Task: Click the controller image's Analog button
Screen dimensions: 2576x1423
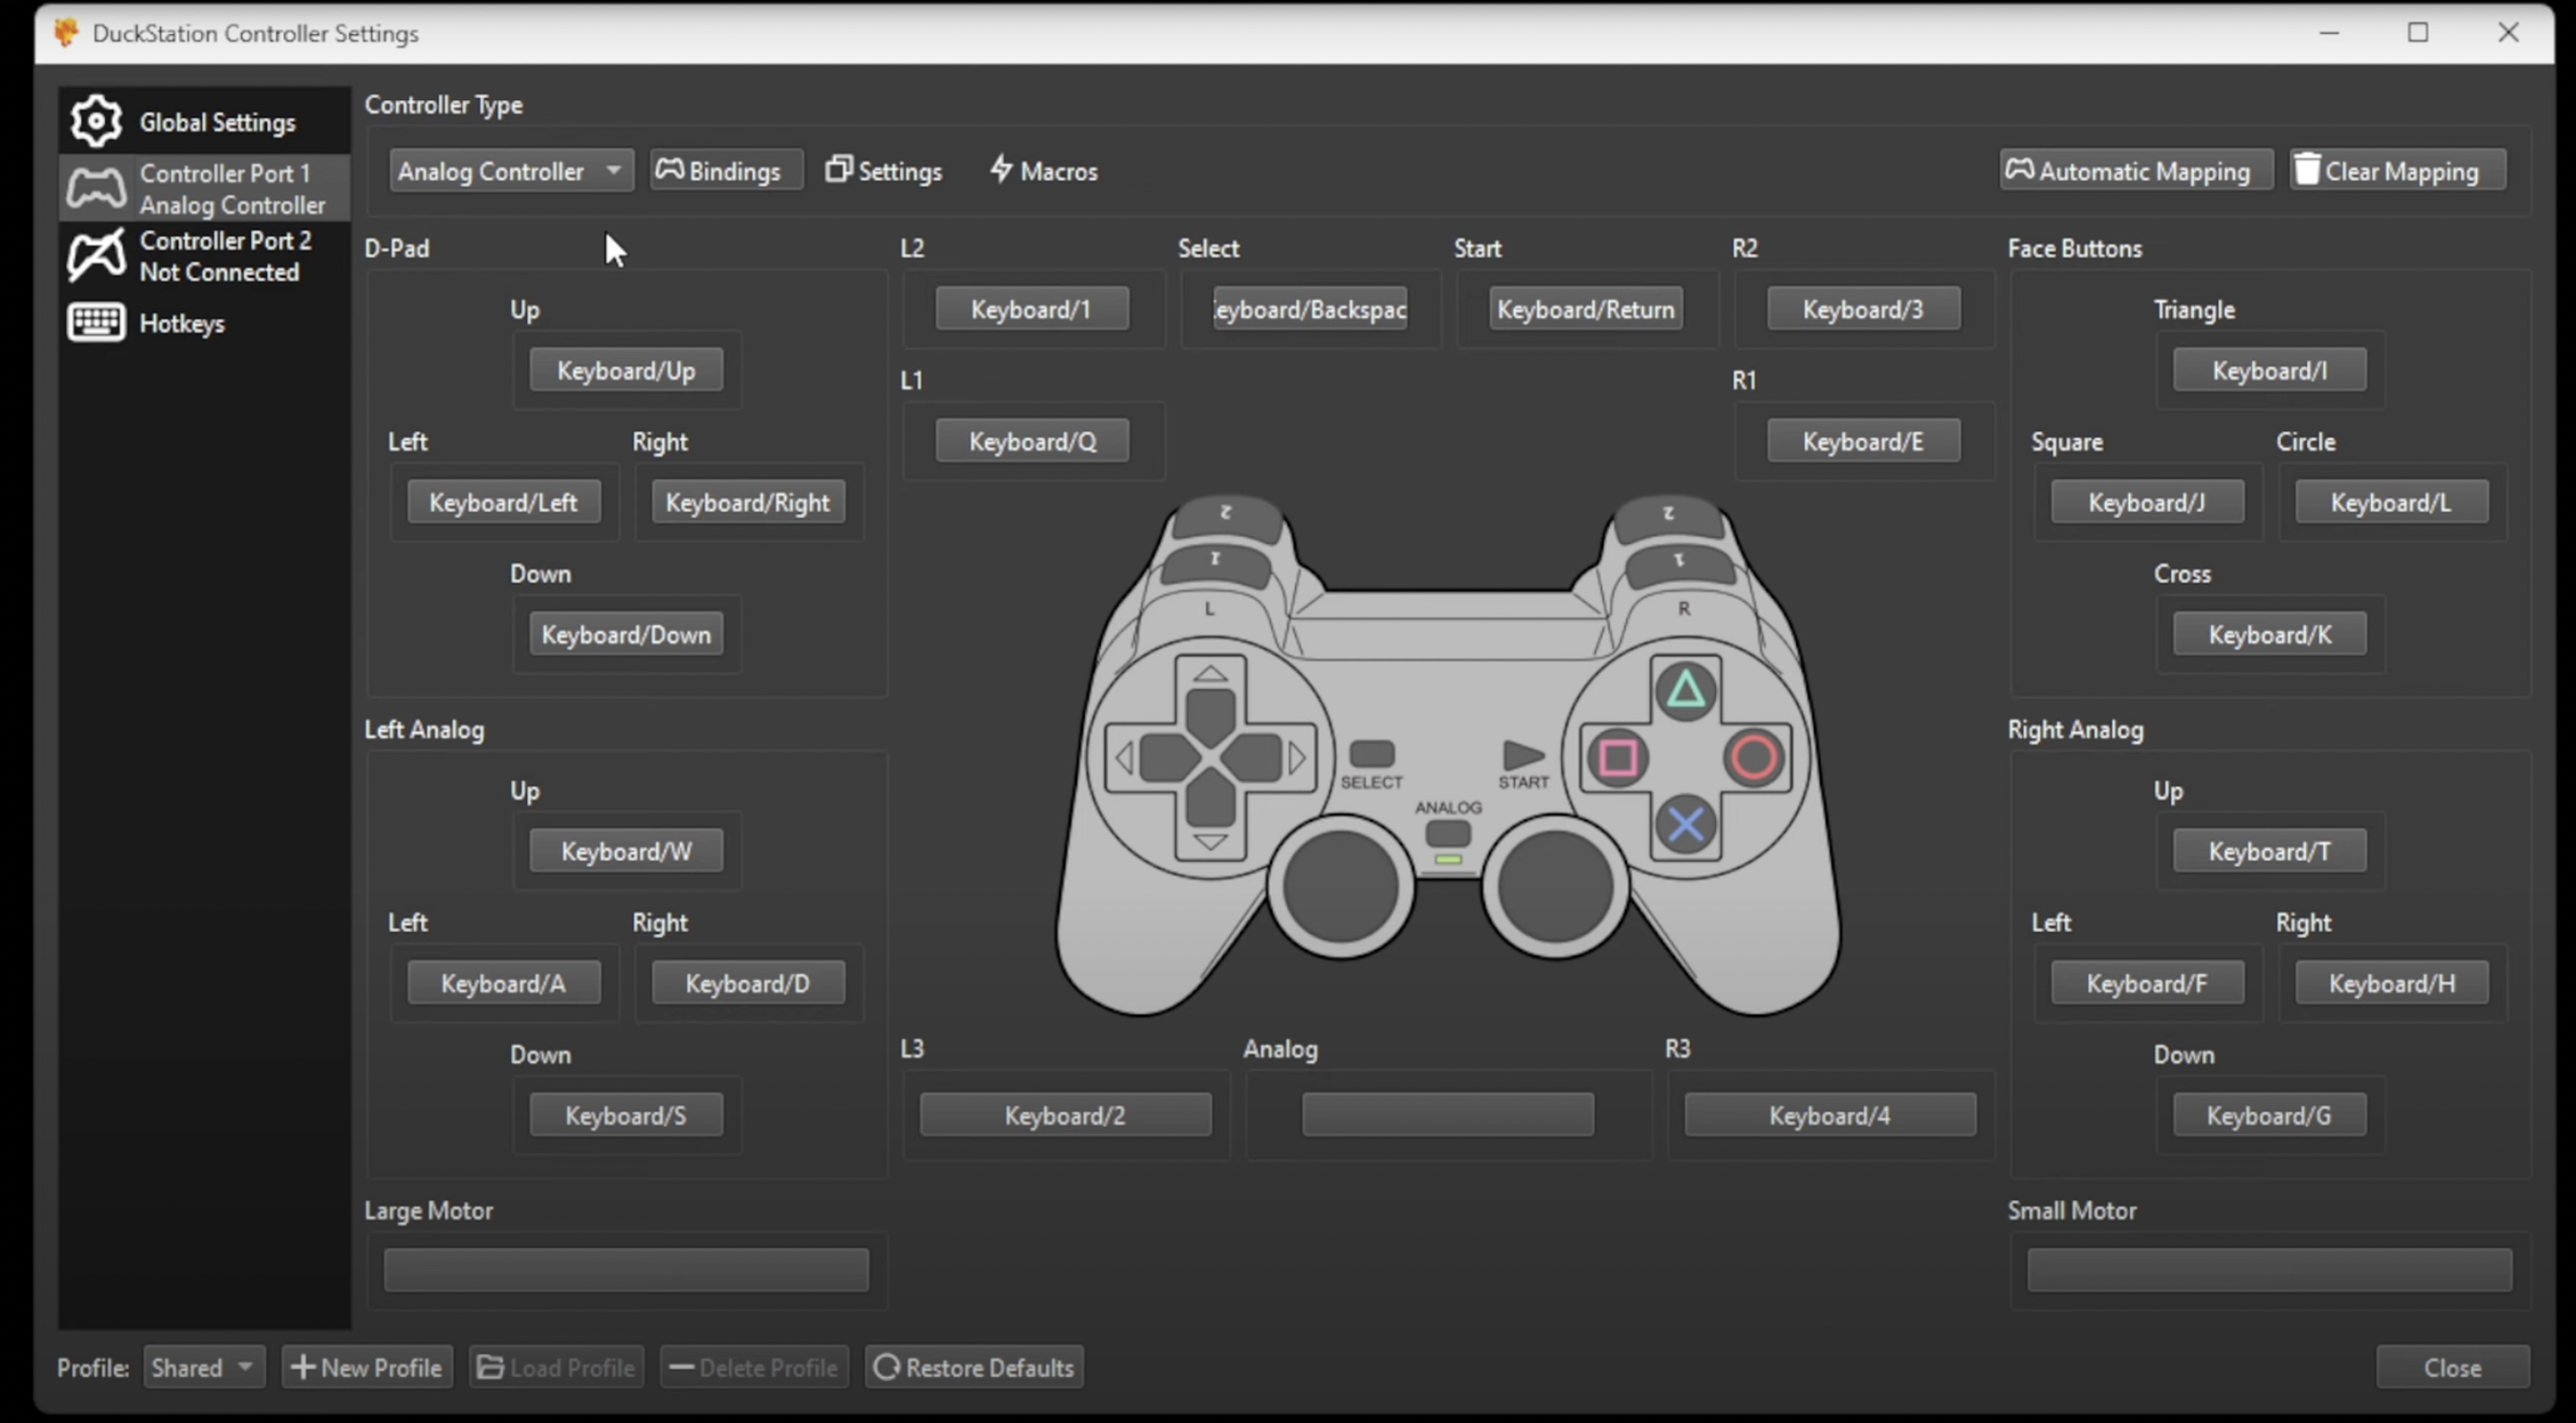Action: pyautogui.click(x=1448, y=833)
